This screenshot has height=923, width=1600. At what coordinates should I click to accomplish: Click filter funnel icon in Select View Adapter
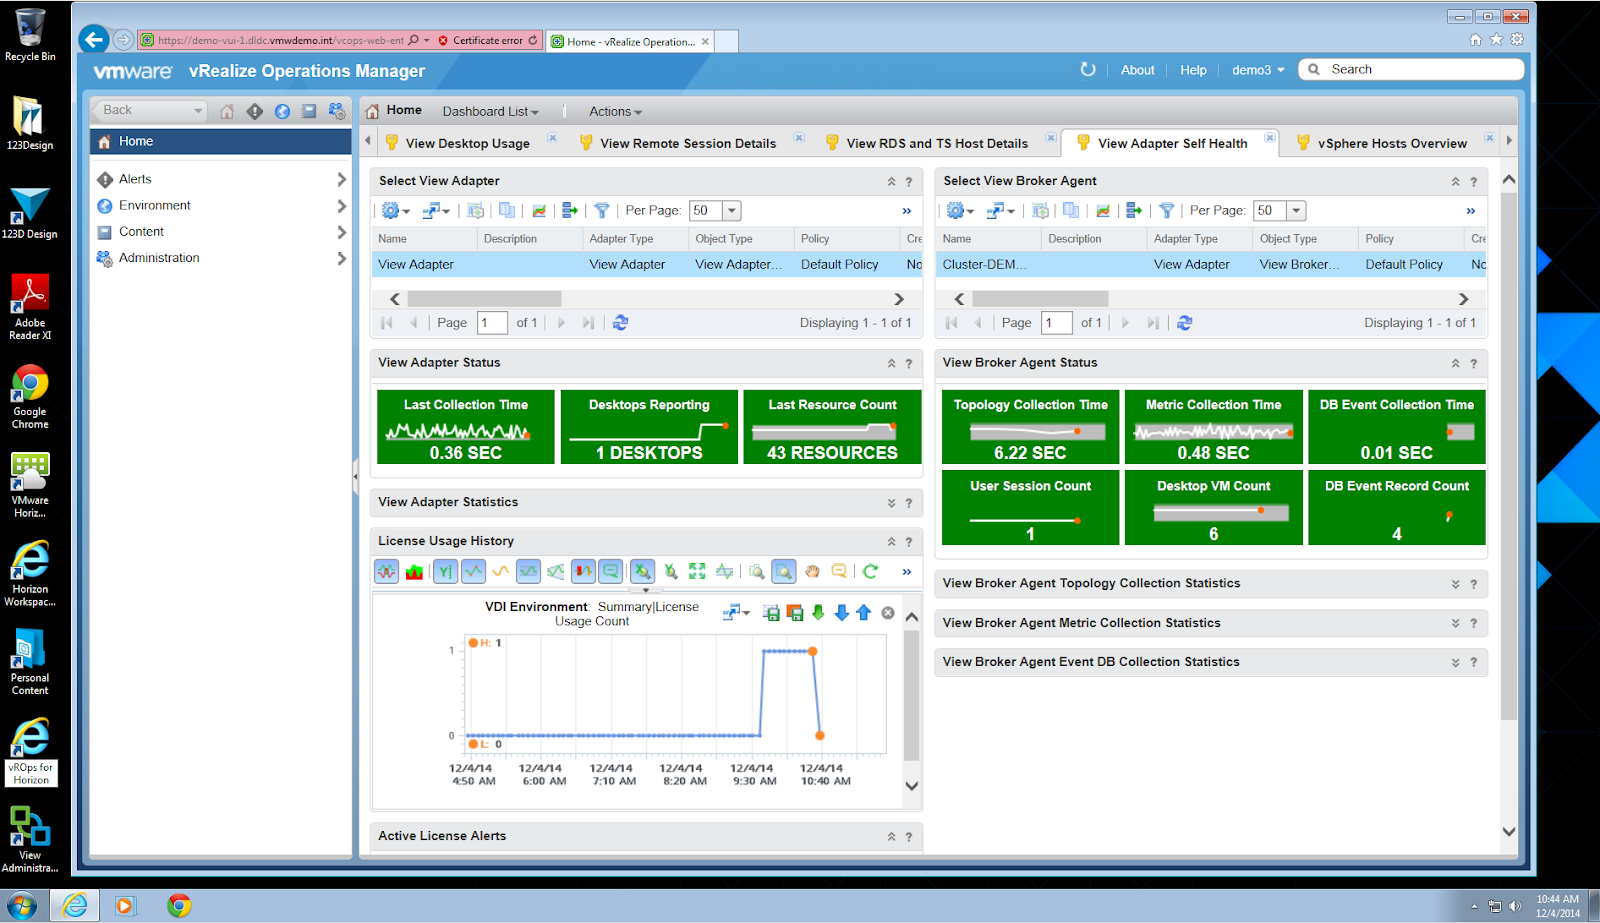tap(602, 210)
